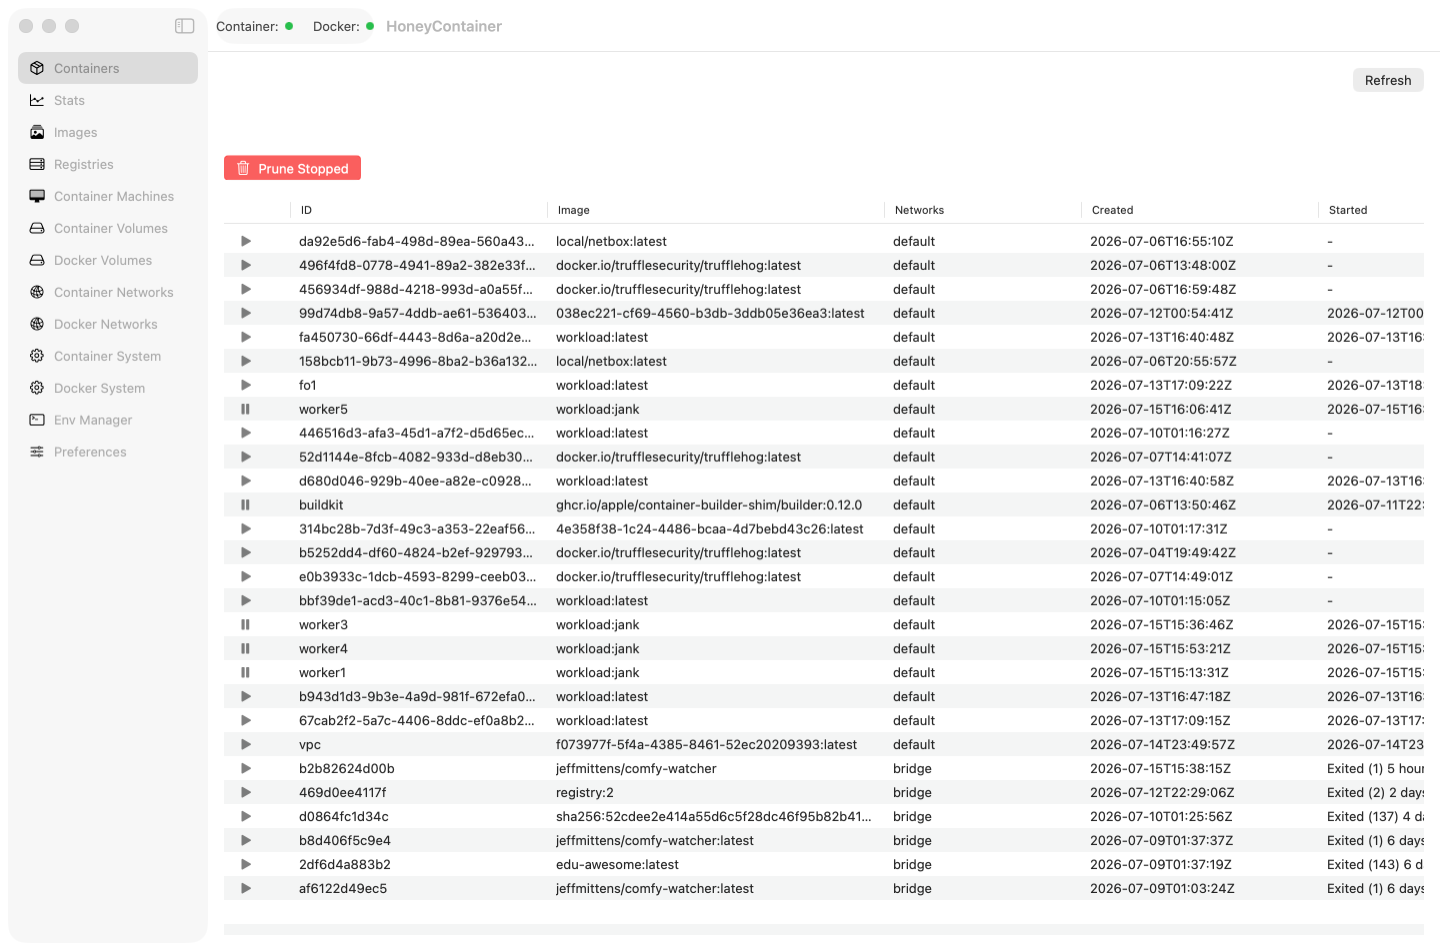Refresh the containers list
The image size is (1440, 951).
pos(1388,80)
